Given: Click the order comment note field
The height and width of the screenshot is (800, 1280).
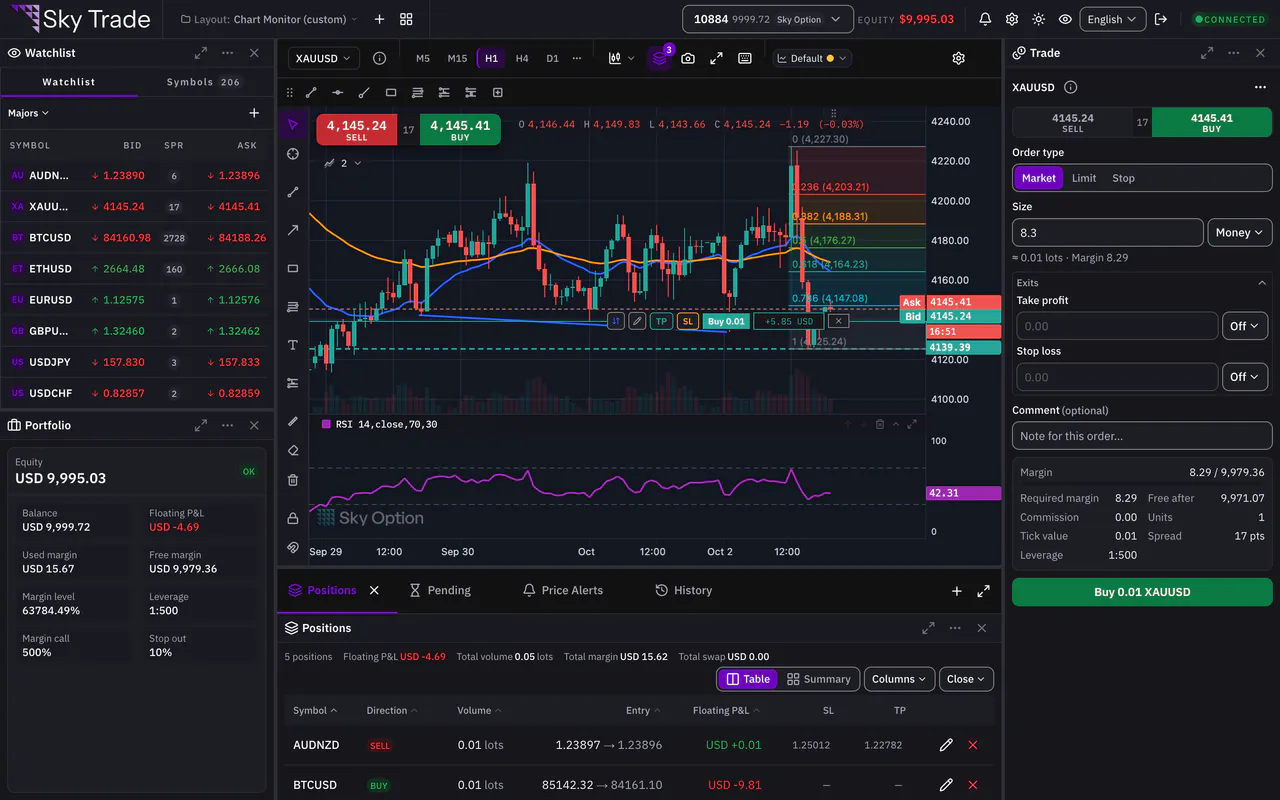Looking at the screenshot, I should pos(1142,436).
